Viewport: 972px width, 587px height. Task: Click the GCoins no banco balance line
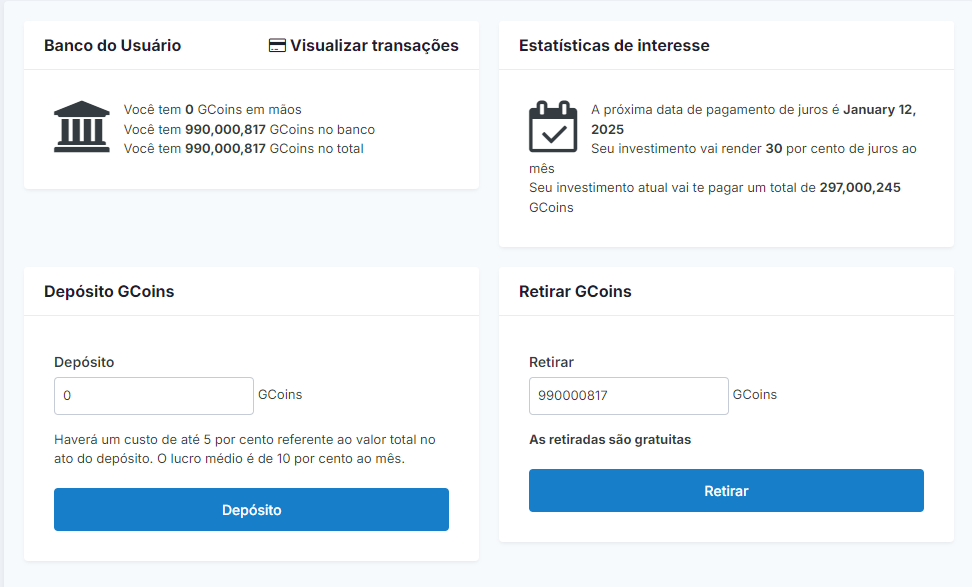click(x=249, y=129)
